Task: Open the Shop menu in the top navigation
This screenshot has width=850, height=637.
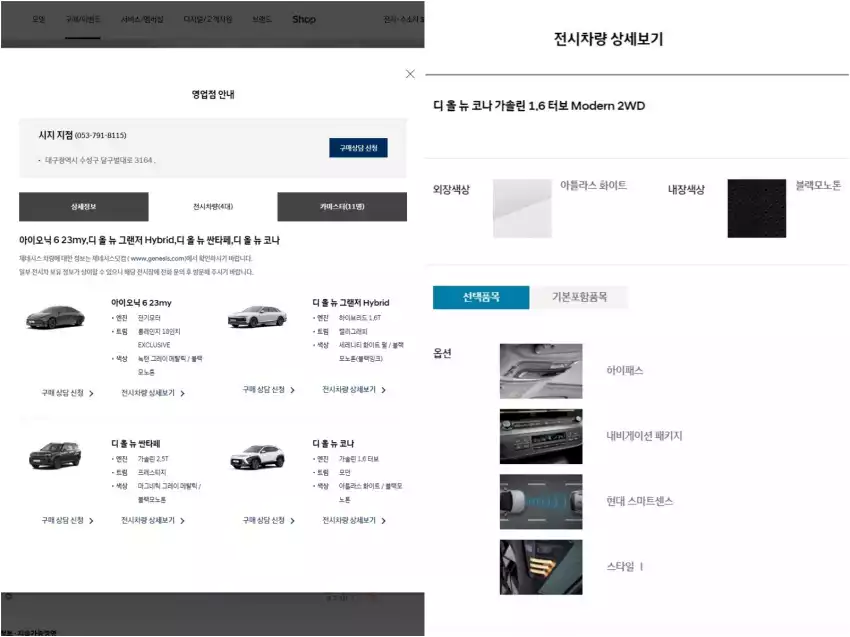Action: [304, 20]
